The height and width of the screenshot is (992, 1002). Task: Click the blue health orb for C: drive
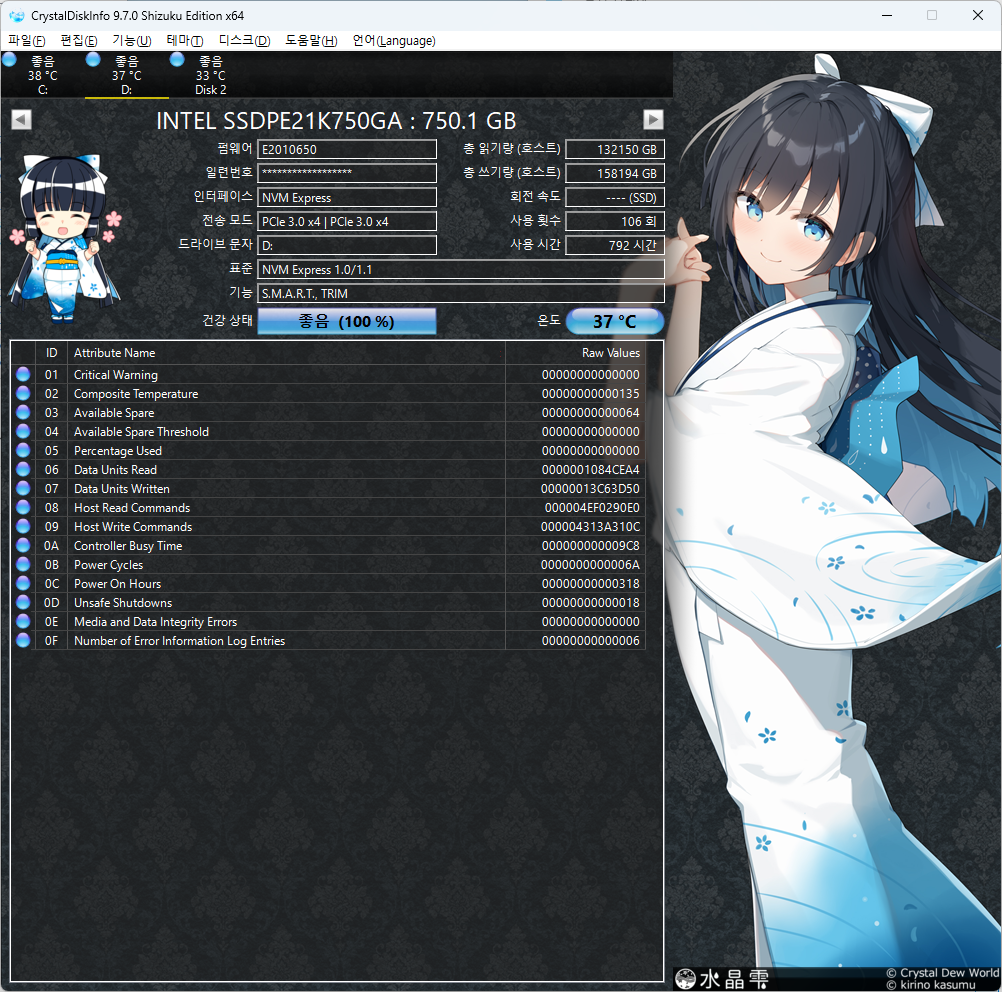coord(9,60)
